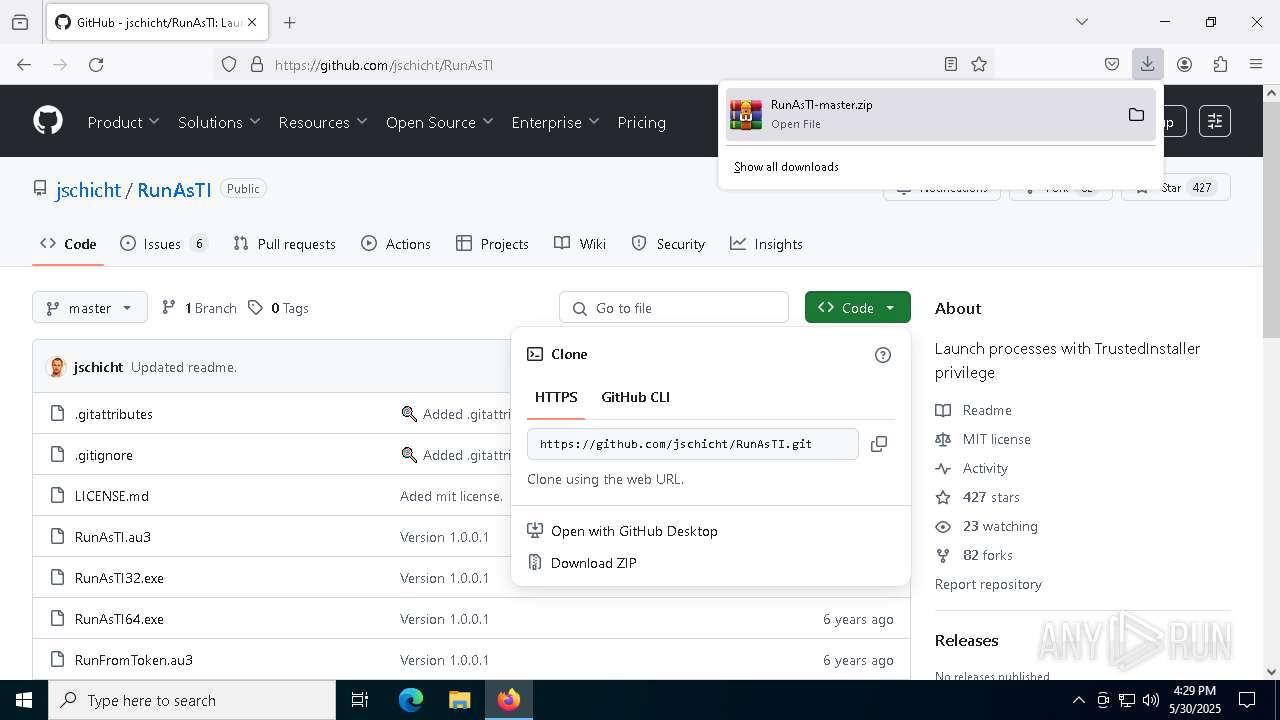The width and height of the screenshot is (1280, 720).
Task: Open Firefox application hamburger menu
Action: [x=1256, y=64]
